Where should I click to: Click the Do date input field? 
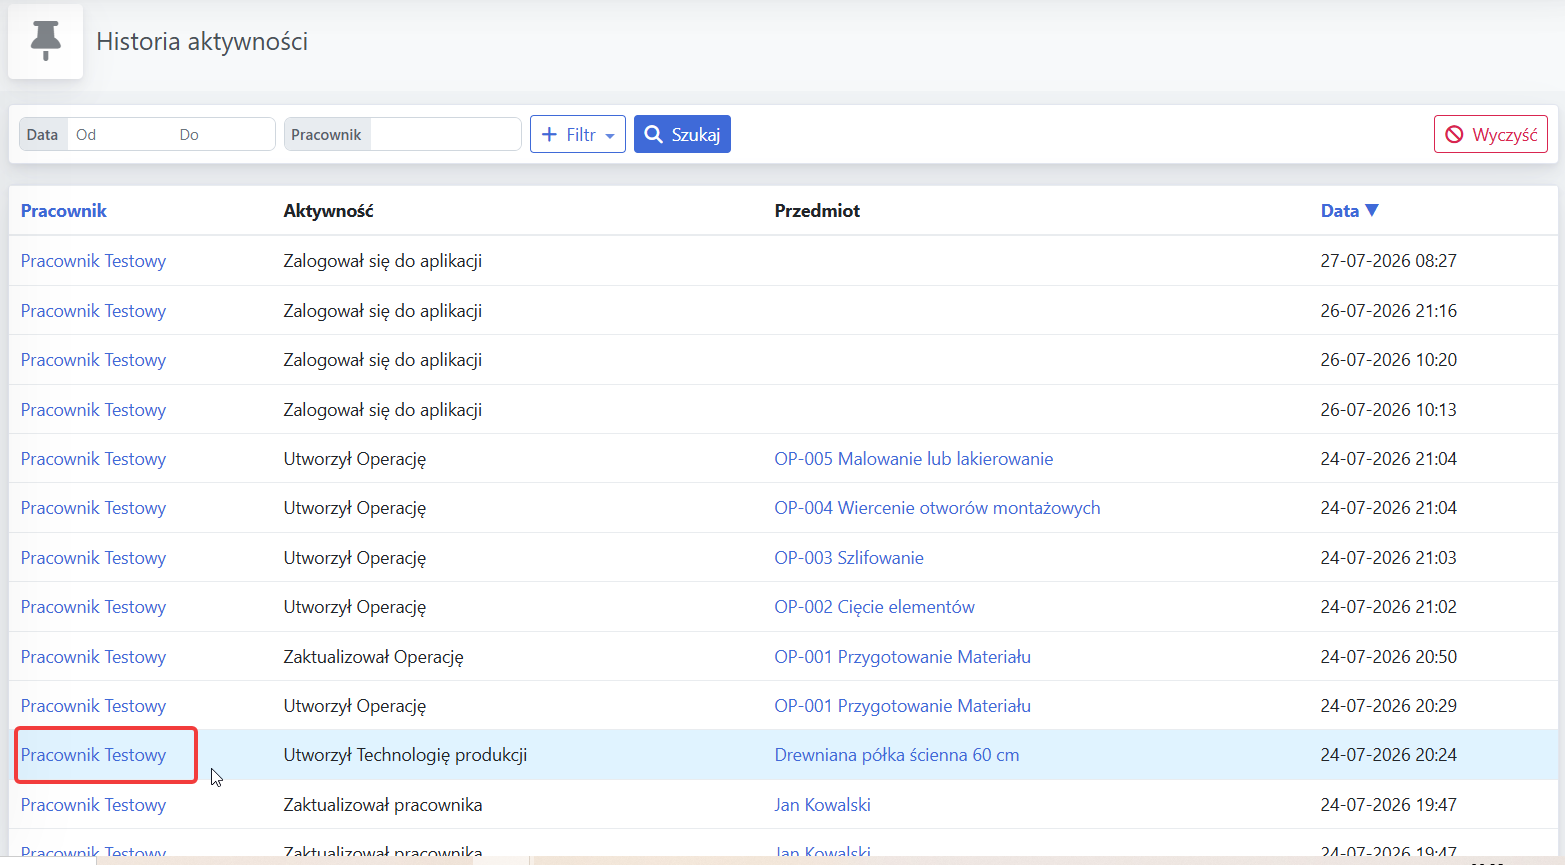tap(223, 134)
